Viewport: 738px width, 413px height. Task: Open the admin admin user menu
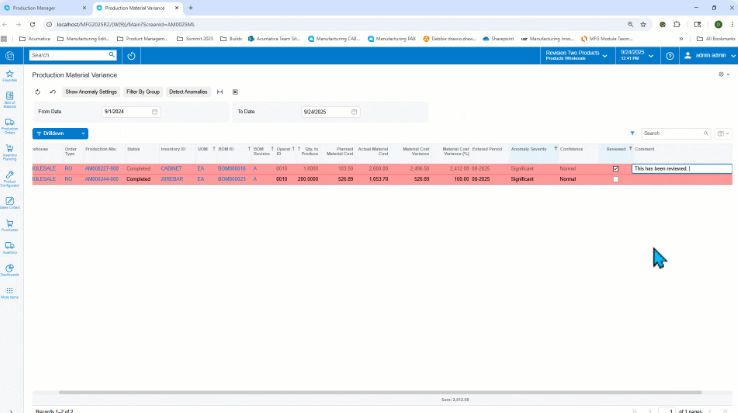709,56
